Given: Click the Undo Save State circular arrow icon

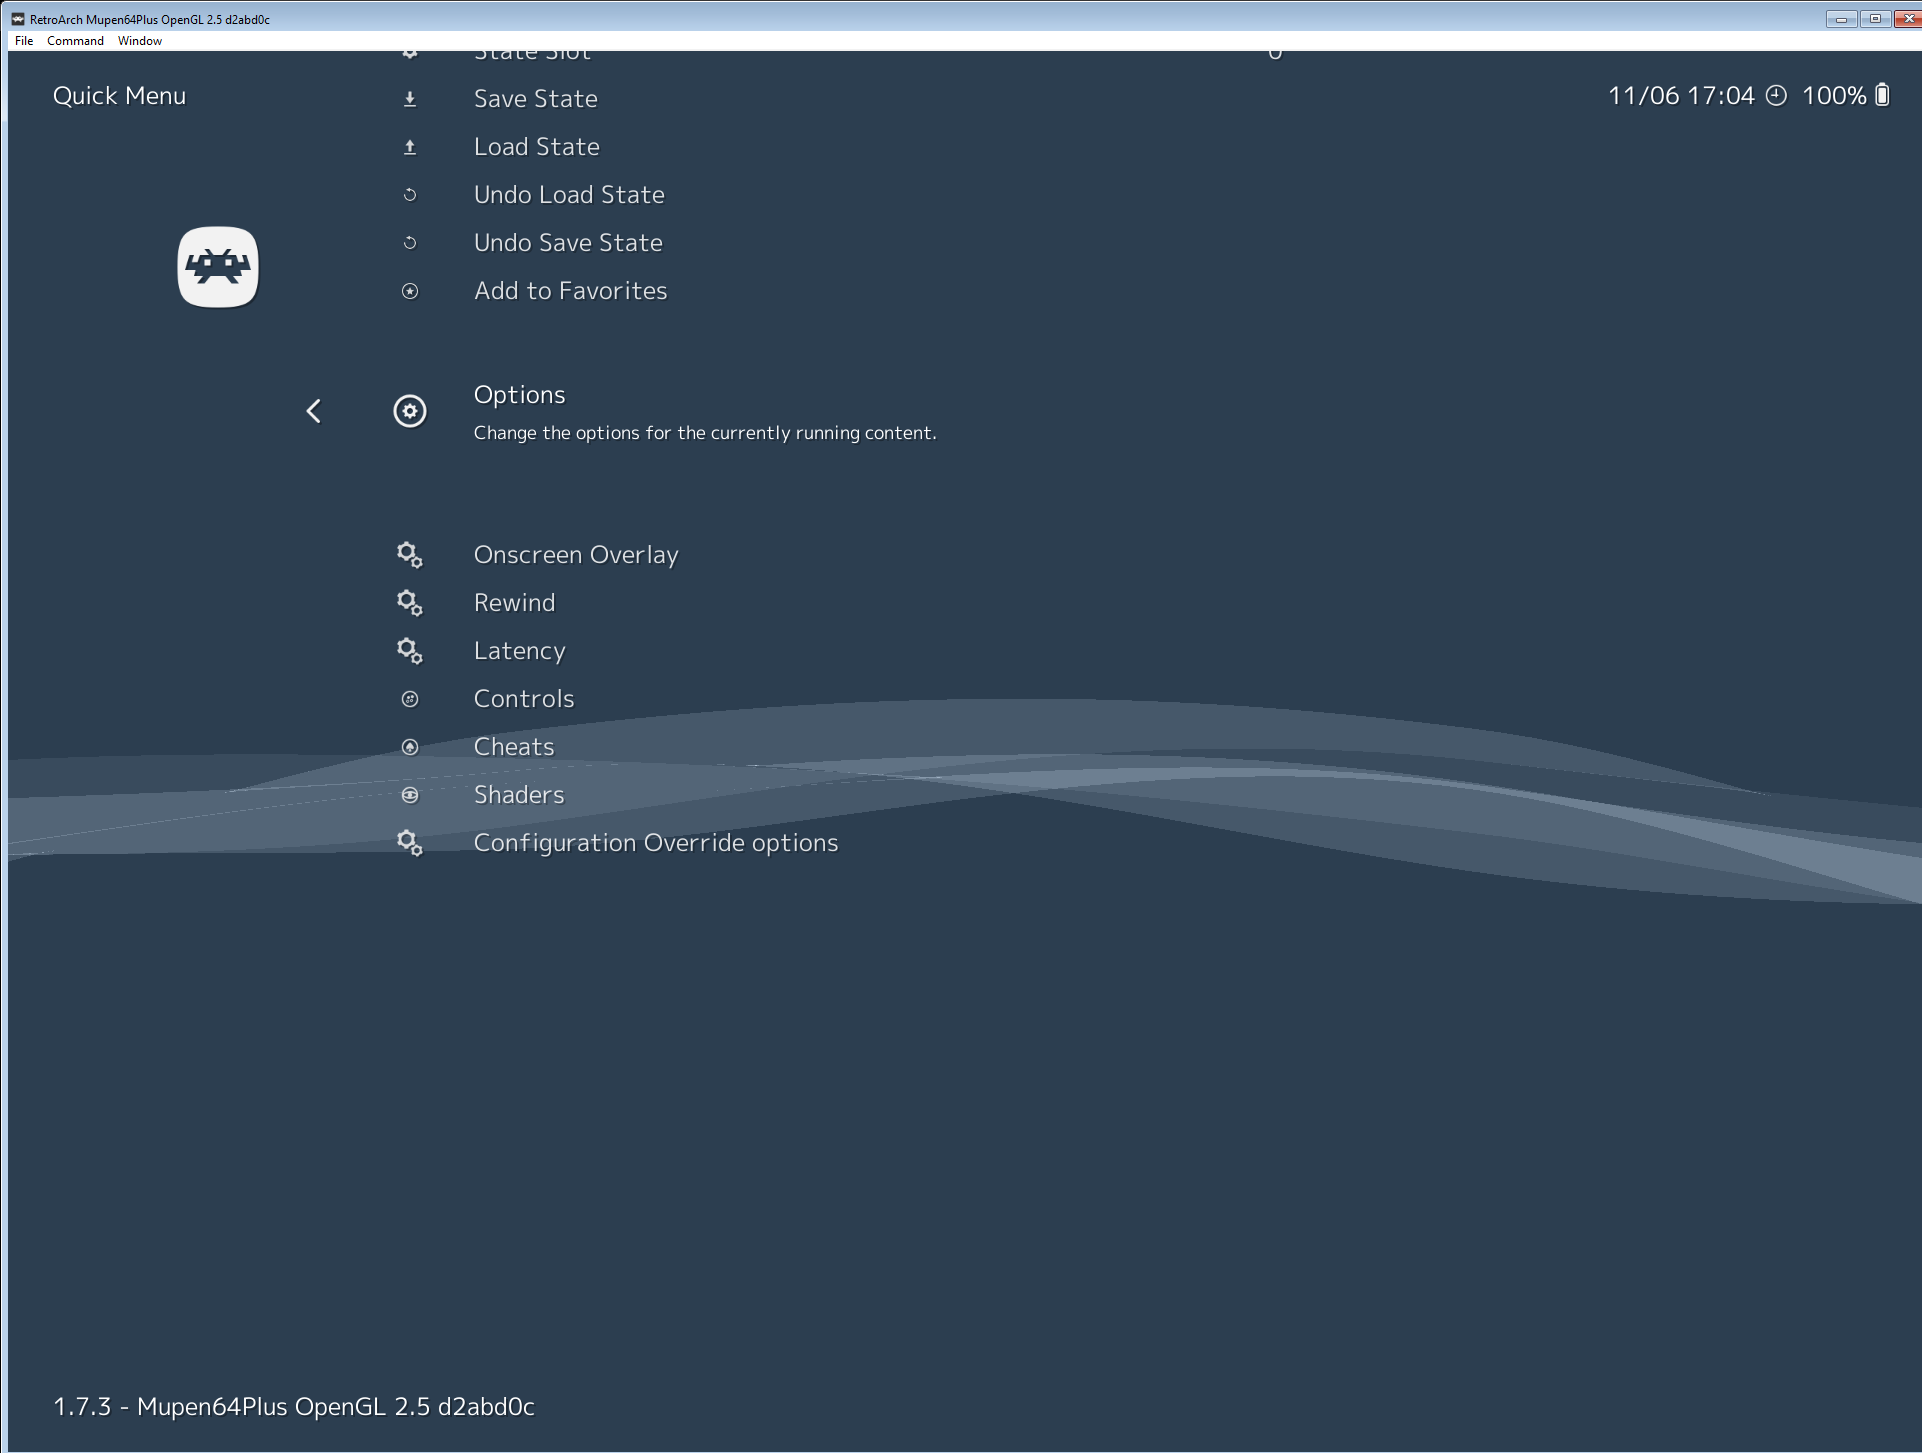Looking at the screenshot, I should click(410, 243).
